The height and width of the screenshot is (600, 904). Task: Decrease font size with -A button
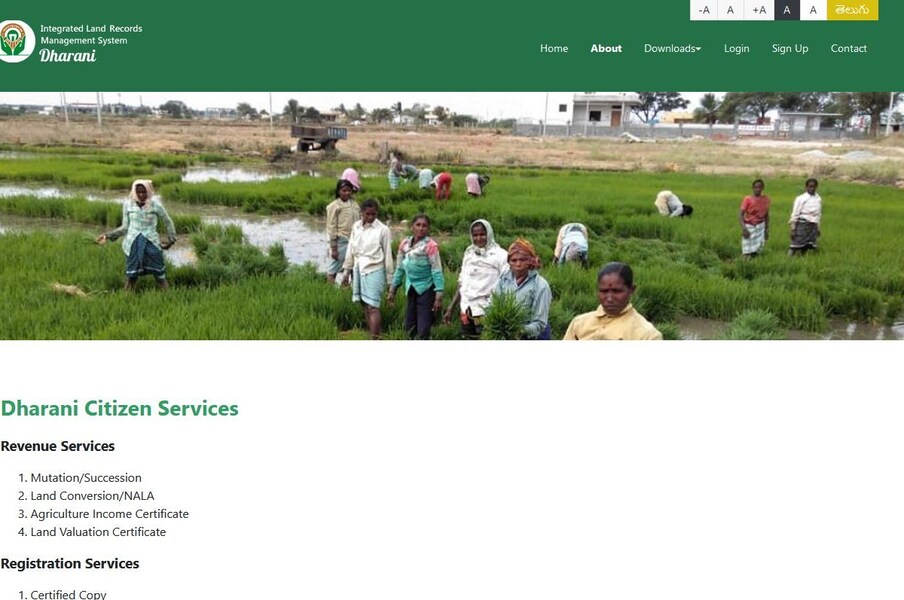coord(703,10)
